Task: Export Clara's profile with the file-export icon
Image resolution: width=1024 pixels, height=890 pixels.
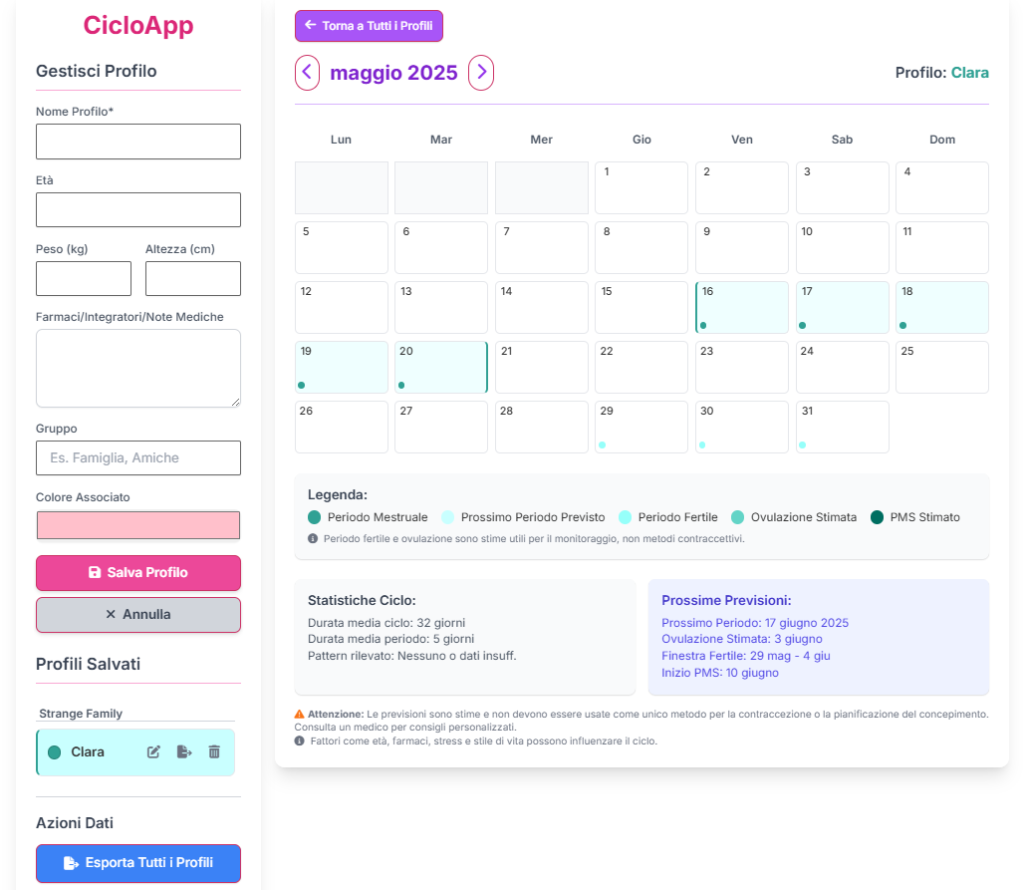Action: tap(184, 752)
